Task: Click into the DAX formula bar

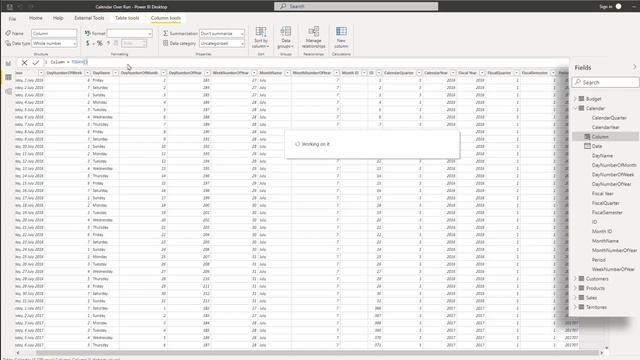Action: [x=306, y=62]
